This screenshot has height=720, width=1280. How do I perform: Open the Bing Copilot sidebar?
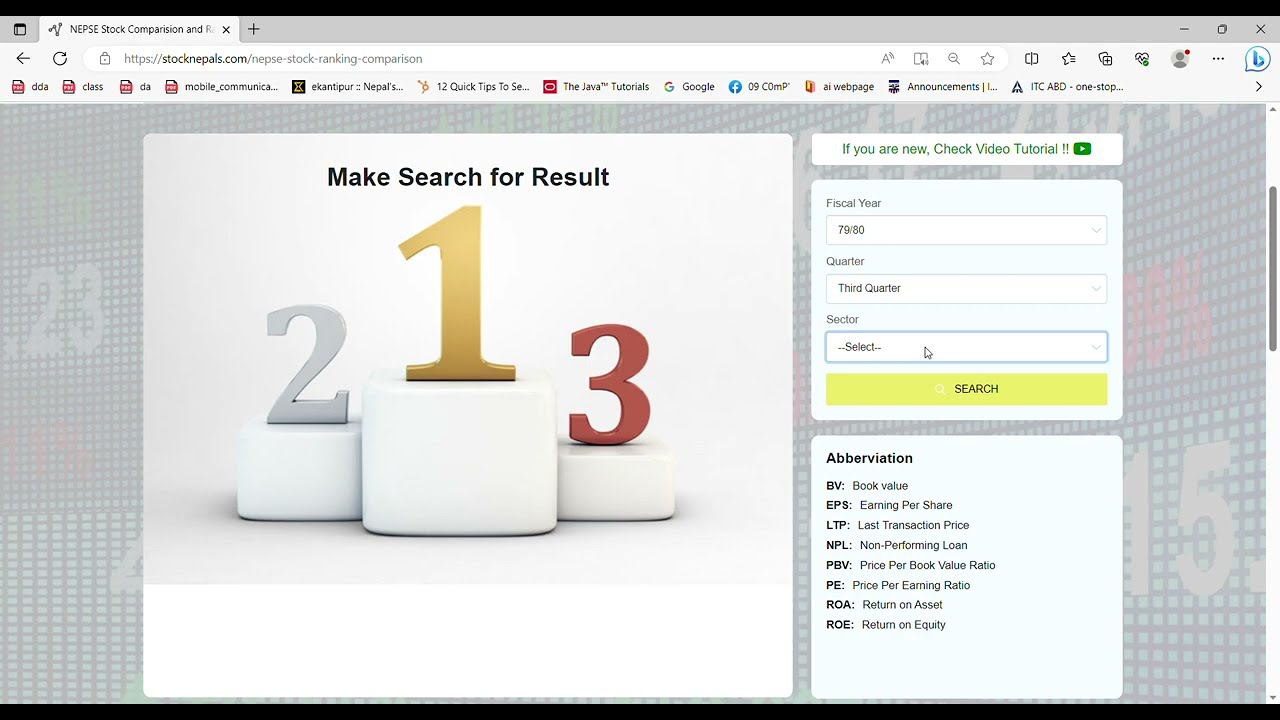tap(1257, 60)
